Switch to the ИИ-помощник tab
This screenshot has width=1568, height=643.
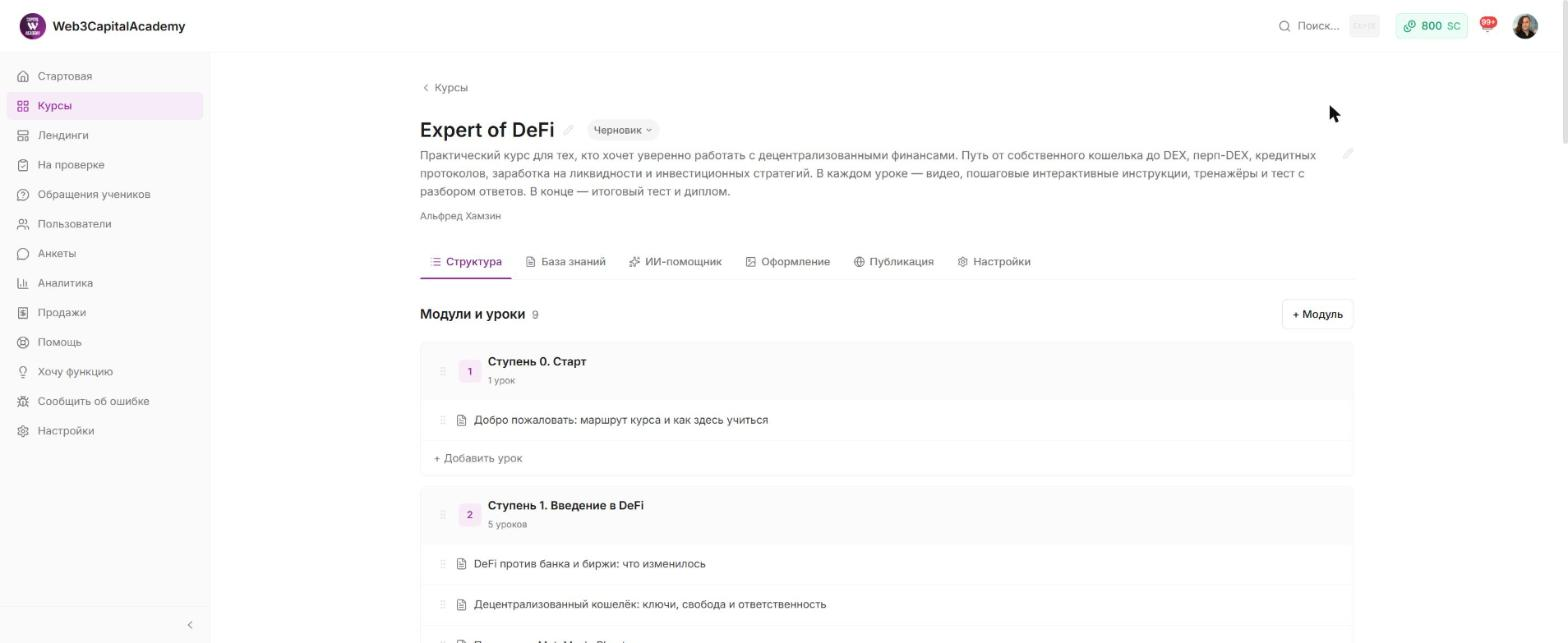pos(675,262)
